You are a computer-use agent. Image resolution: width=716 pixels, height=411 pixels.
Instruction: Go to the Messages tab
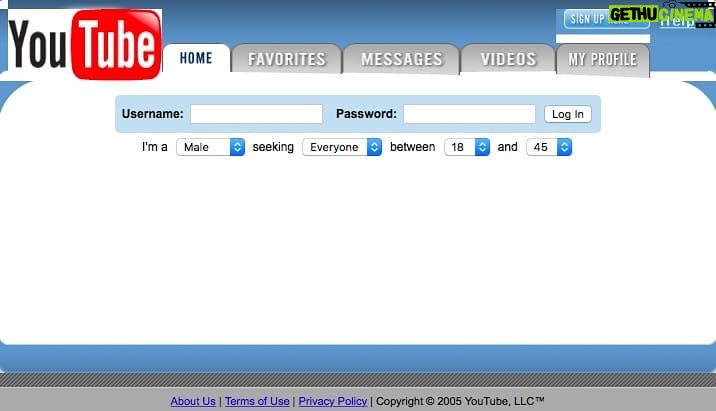[401, 58]
